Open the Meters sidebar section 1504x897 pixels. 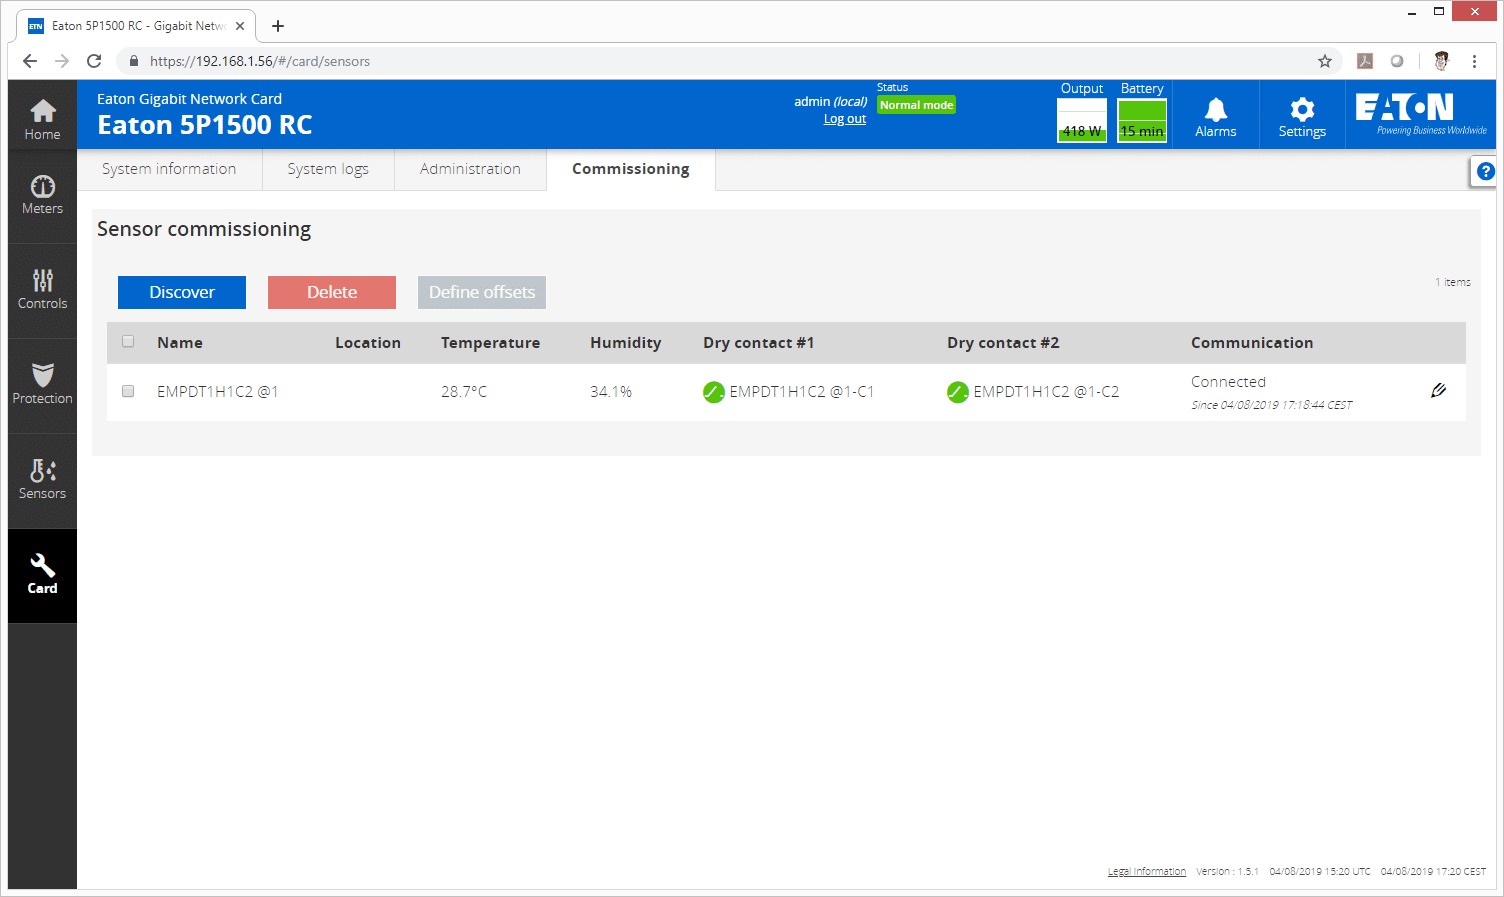coord(42,196)
